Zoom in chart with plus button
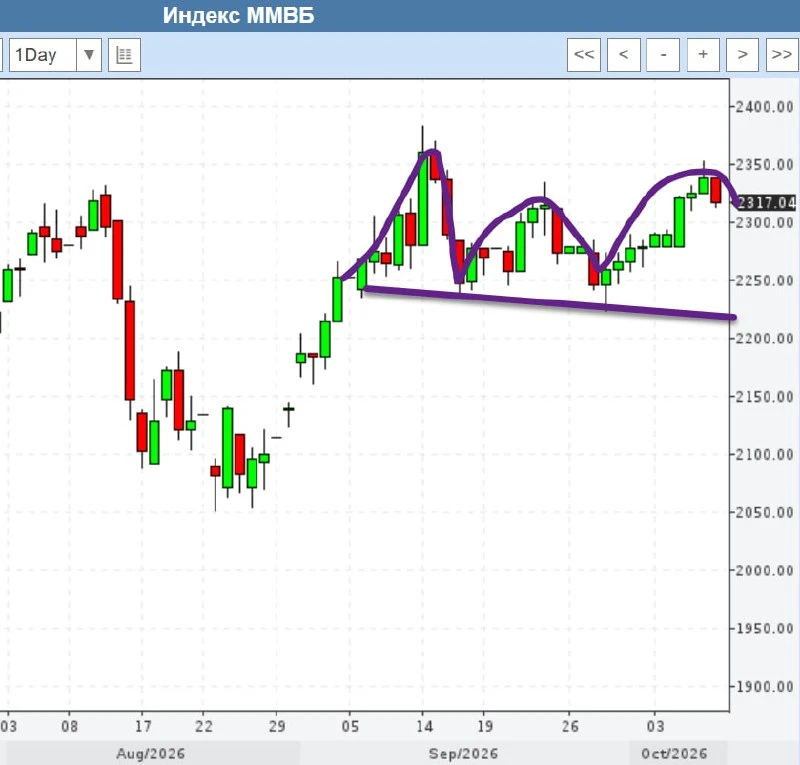The height and width of the screenshot is (765, 800). coord(703,55)
